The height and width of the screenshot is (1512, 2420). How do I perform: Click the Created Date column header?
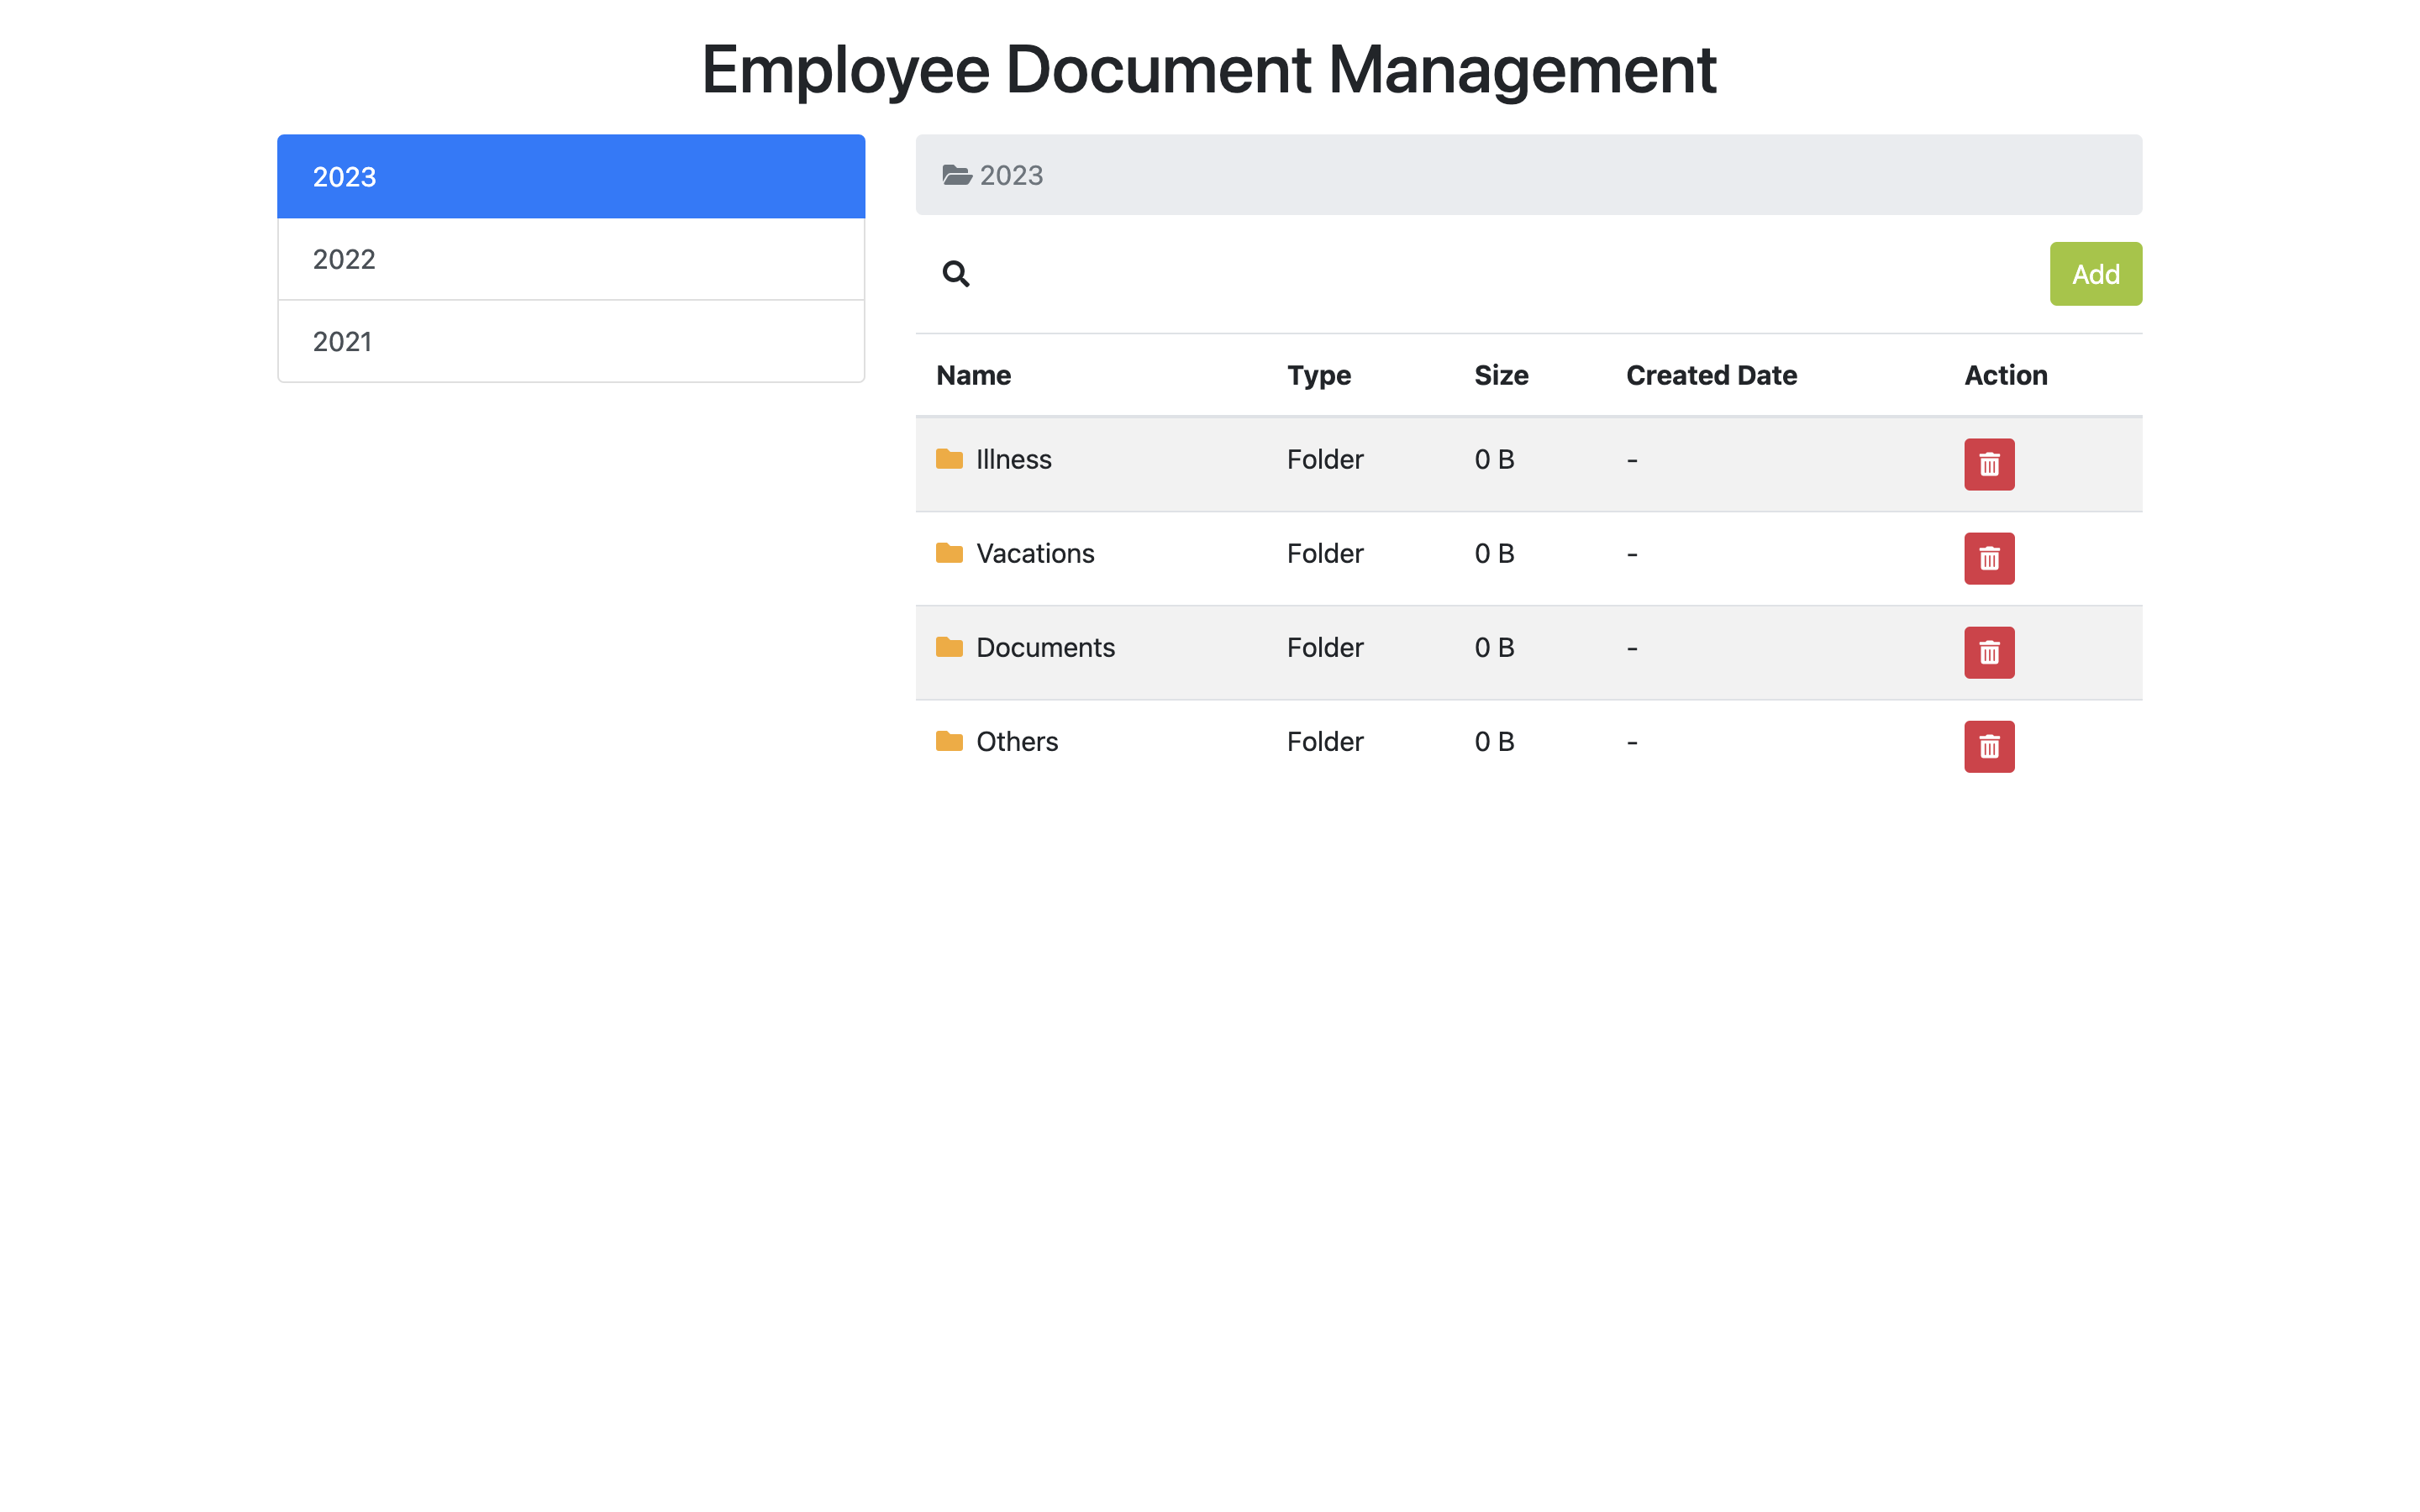[1712, 375]
